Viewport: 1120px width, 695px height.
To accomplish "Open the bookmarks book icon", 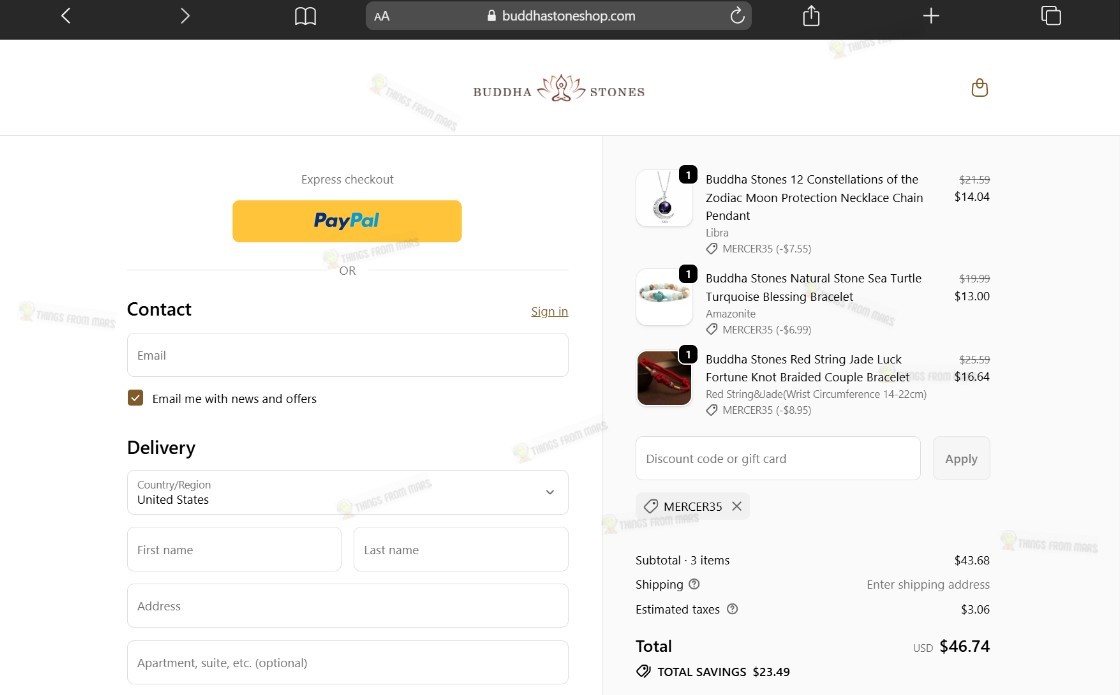I will coord(305,16).
